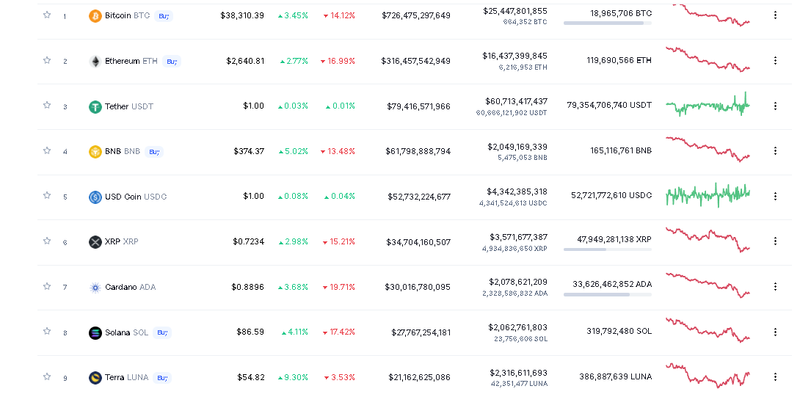Star Cardano for the watchlist
Viewport: 800px width, 394px height.
[47, 286]
